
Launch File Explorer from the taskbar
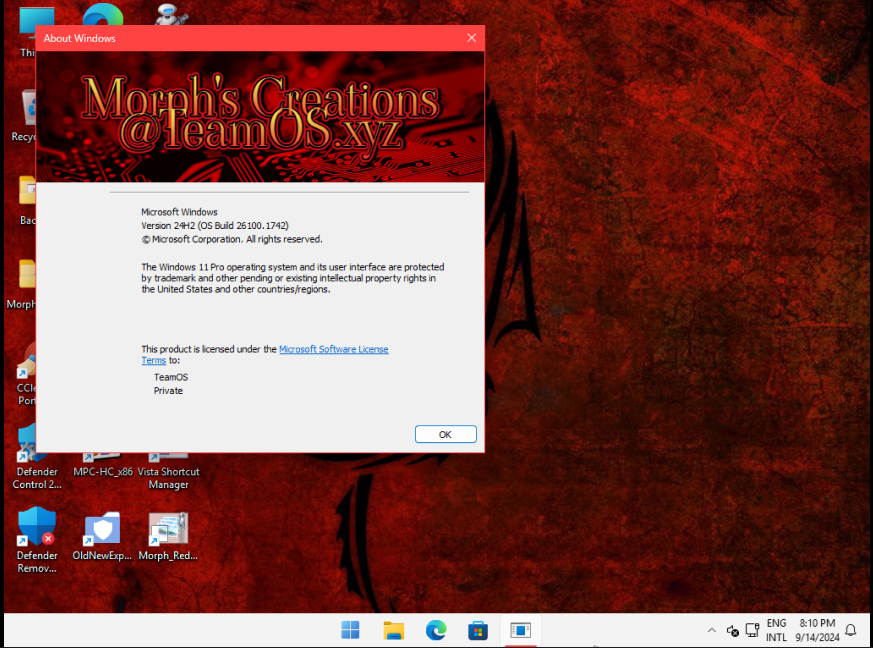coord(394,630)
